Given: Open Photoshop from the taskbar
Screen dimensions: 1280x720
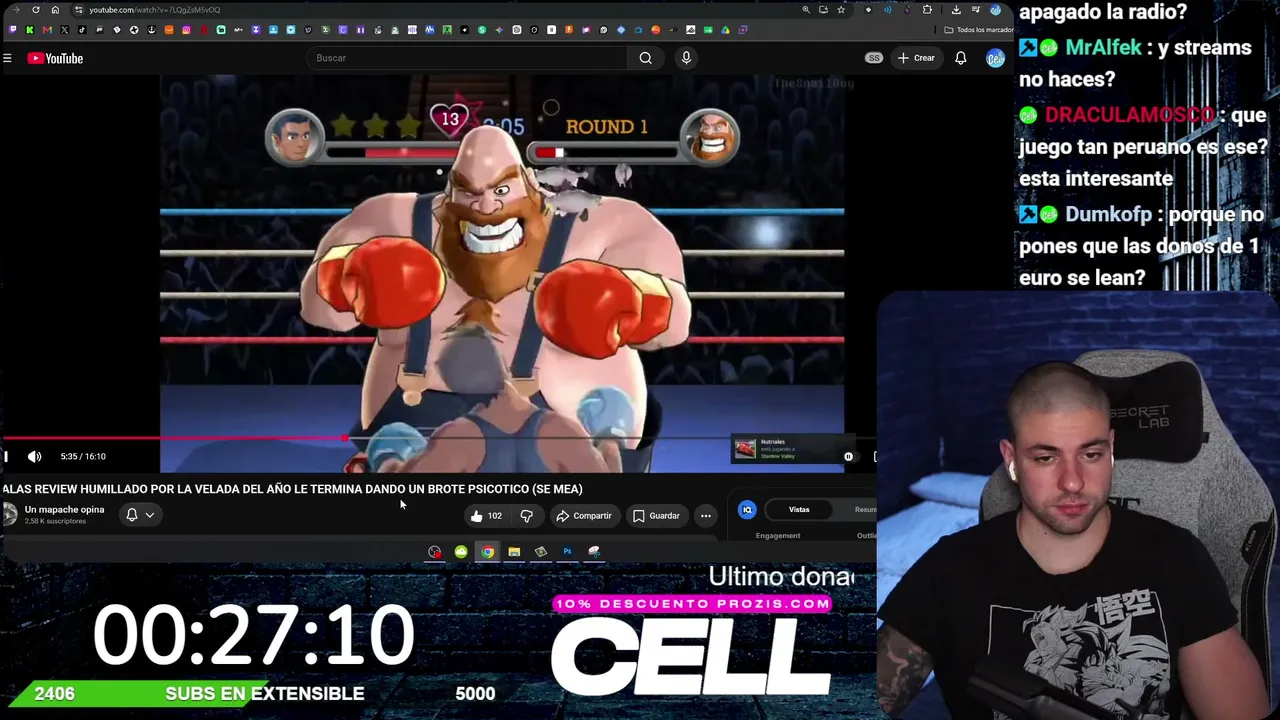Looking at the screenshot, I should (567, 552).
